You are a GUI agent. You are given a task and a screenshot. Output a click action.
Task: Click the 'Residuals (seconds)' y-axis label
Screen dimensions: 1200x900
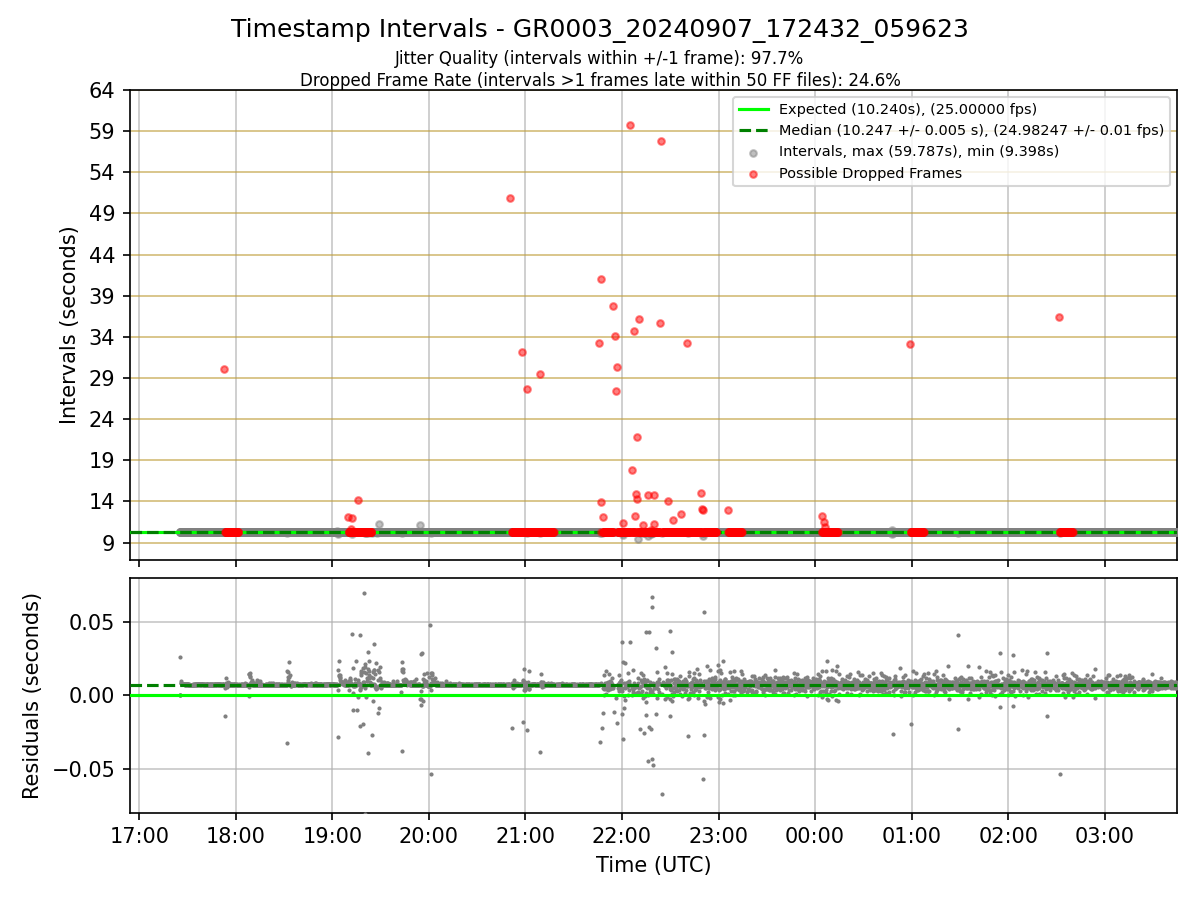click(32, 696)
